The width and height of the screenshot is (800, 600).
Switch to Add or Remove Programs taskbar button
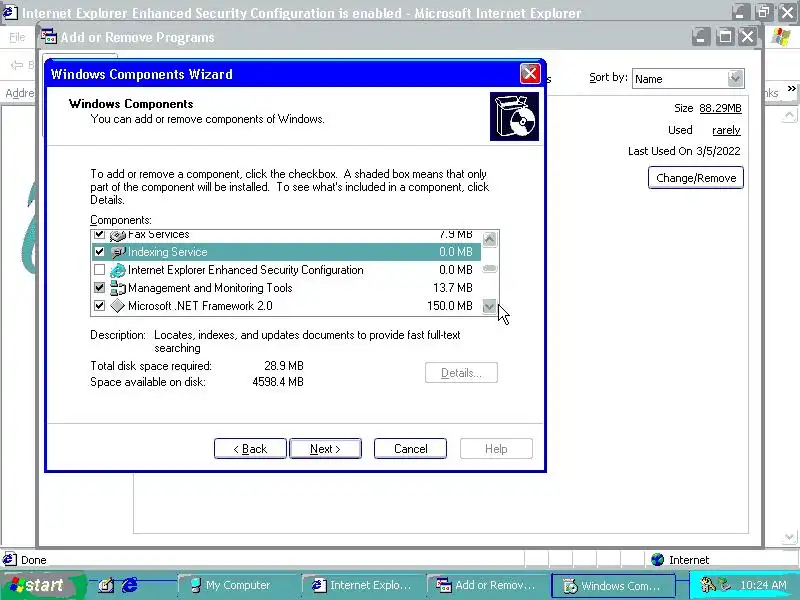488,585
